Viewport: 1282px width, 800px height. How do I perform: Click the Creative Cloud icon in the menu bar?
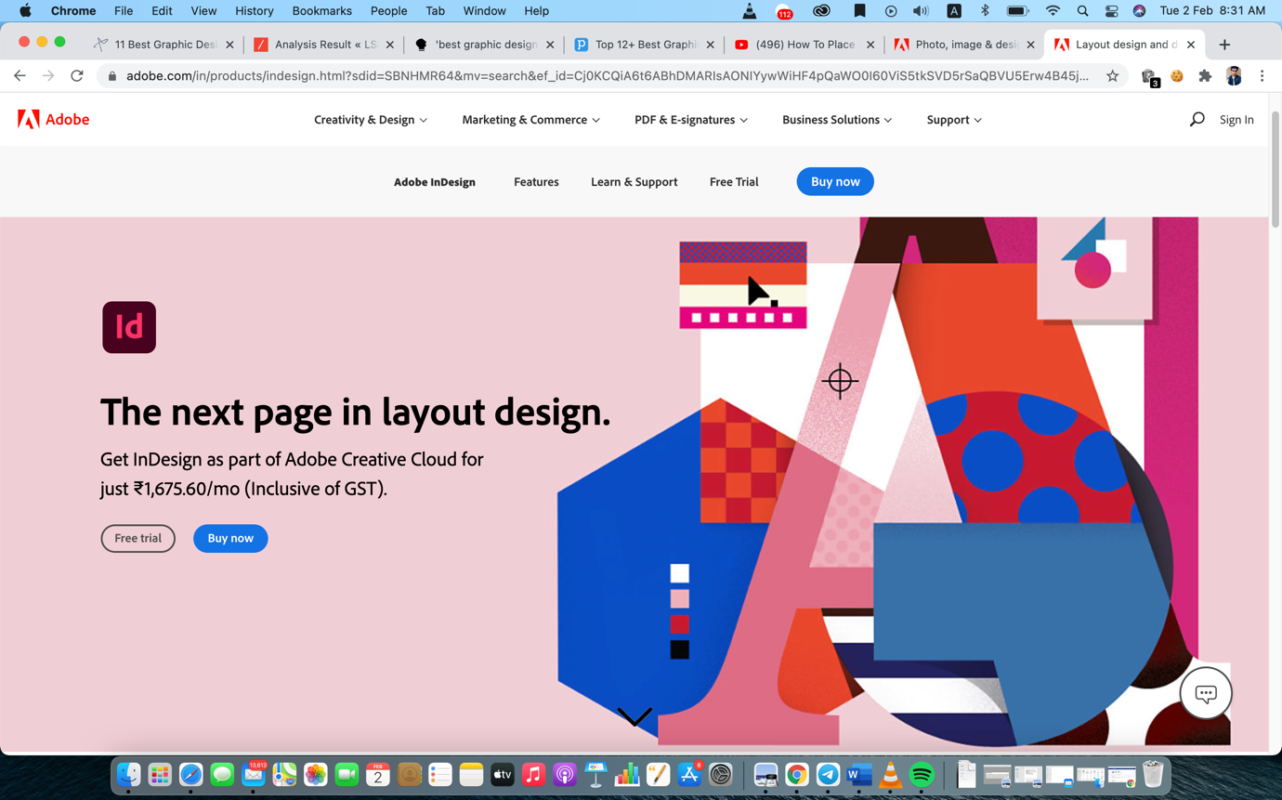click(821, 11)
